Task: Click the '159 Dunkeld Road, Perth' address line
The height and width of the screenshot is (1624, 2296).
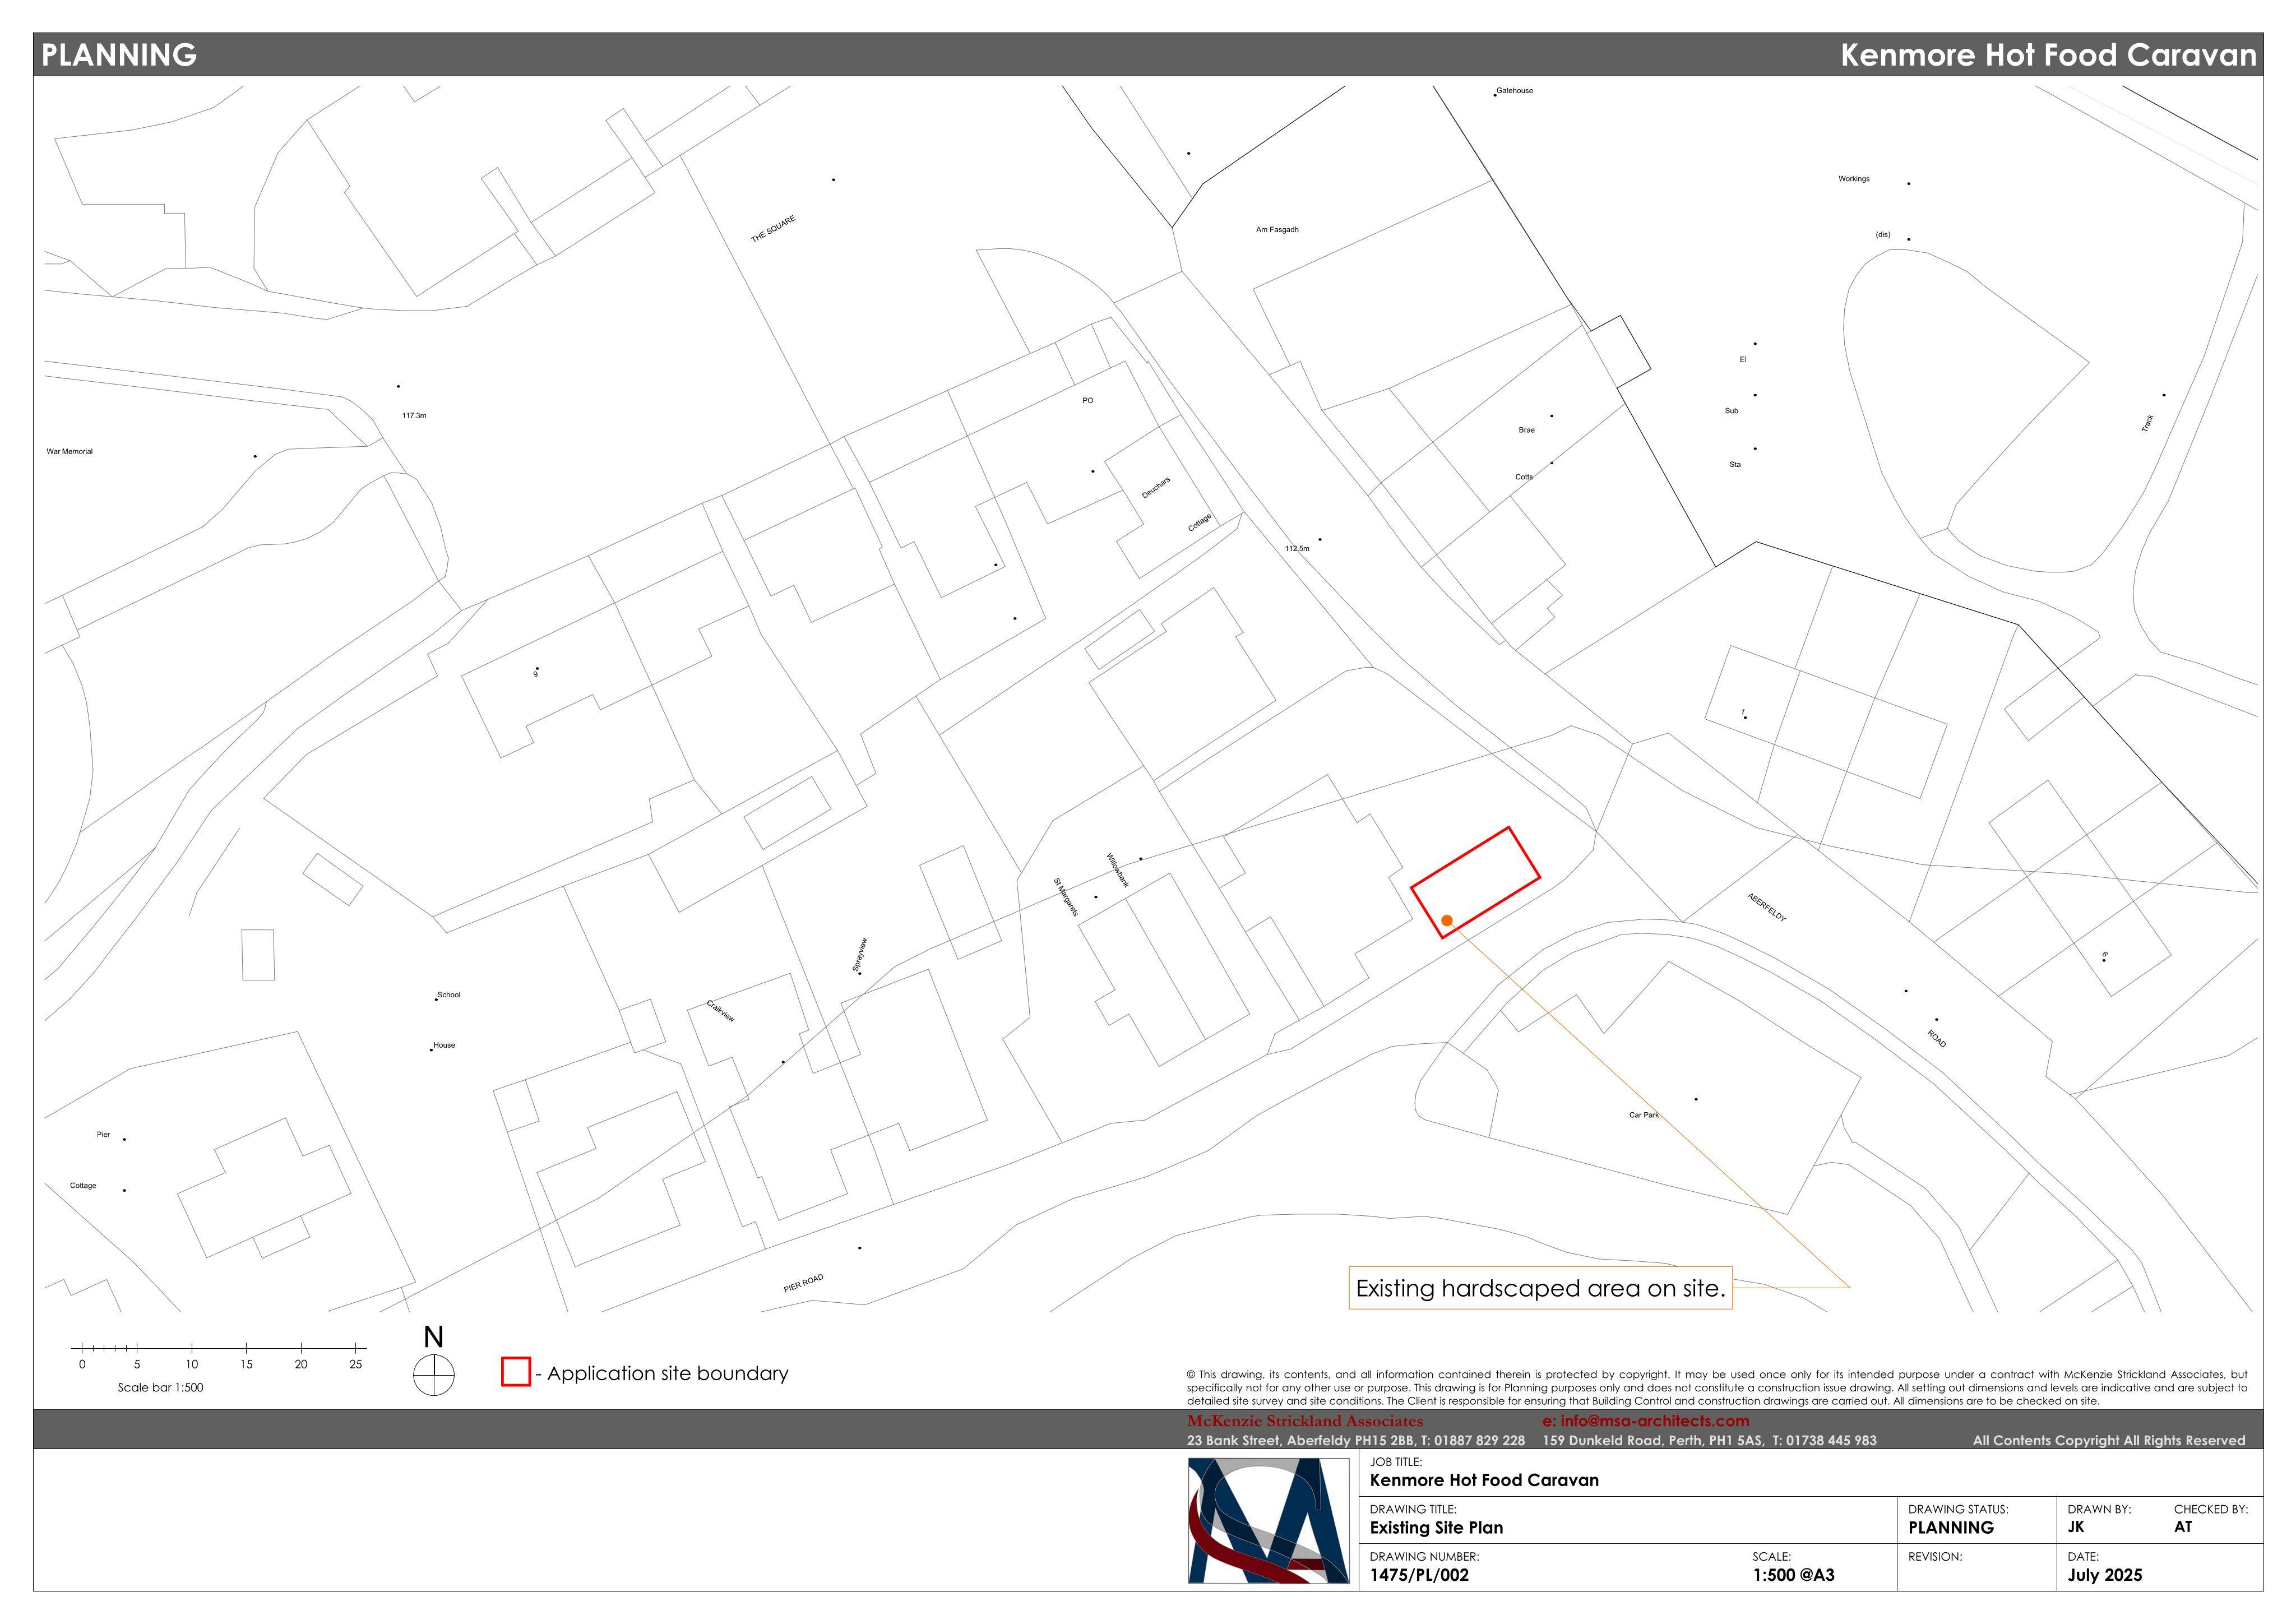Action: click(1709, 1441)
